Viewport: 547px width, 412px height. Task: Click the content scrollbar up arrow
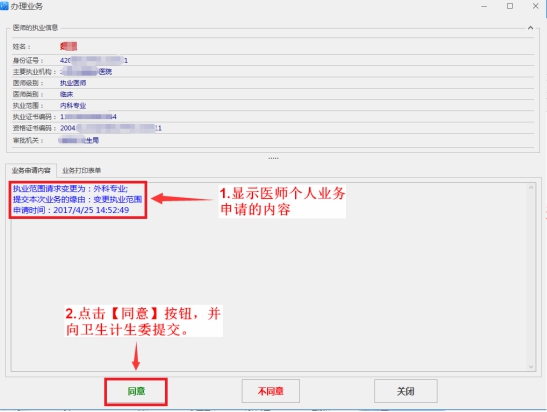pyautogui.click(x=531, y=187)
